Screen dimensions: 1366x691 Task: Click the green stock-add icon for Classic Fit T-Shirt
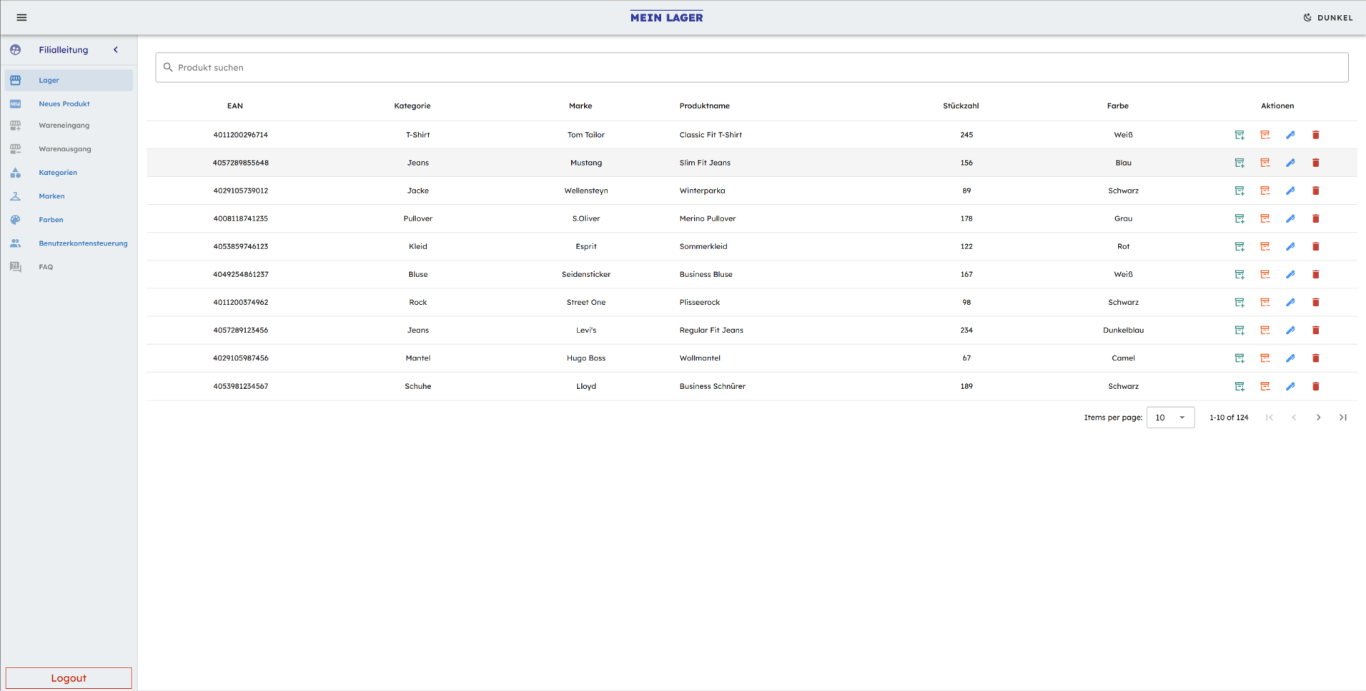coord(1239,134)
